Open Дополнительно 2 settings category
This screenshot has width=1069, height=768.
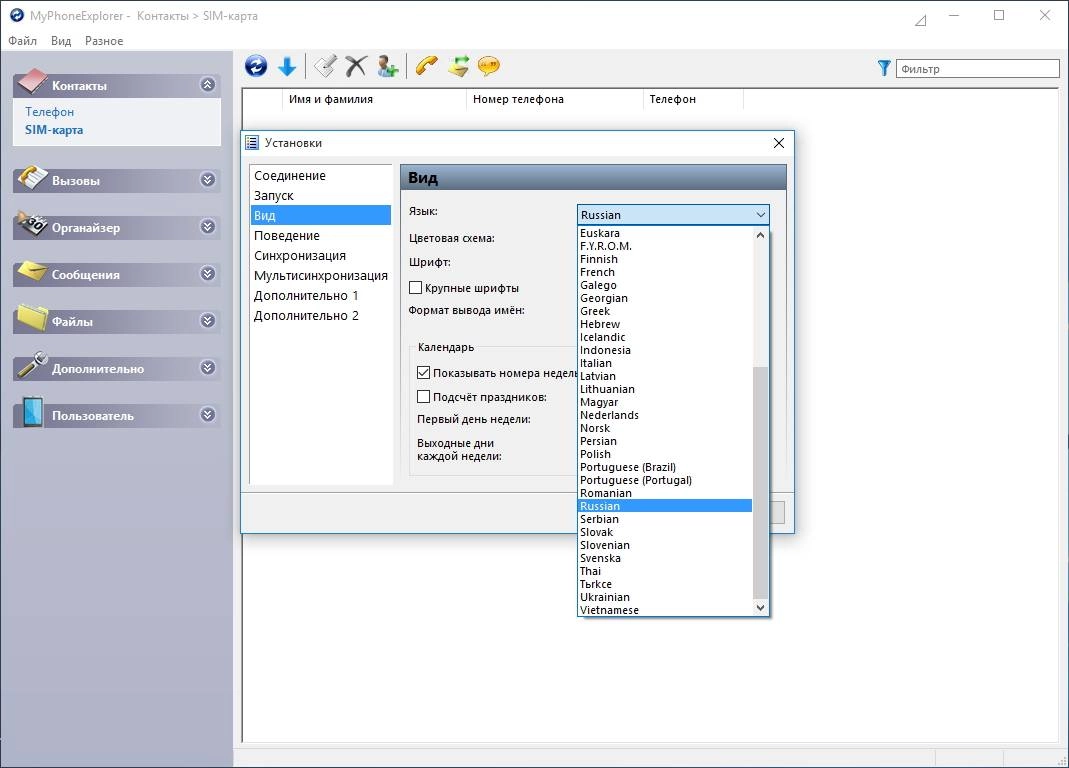(321, 315)
